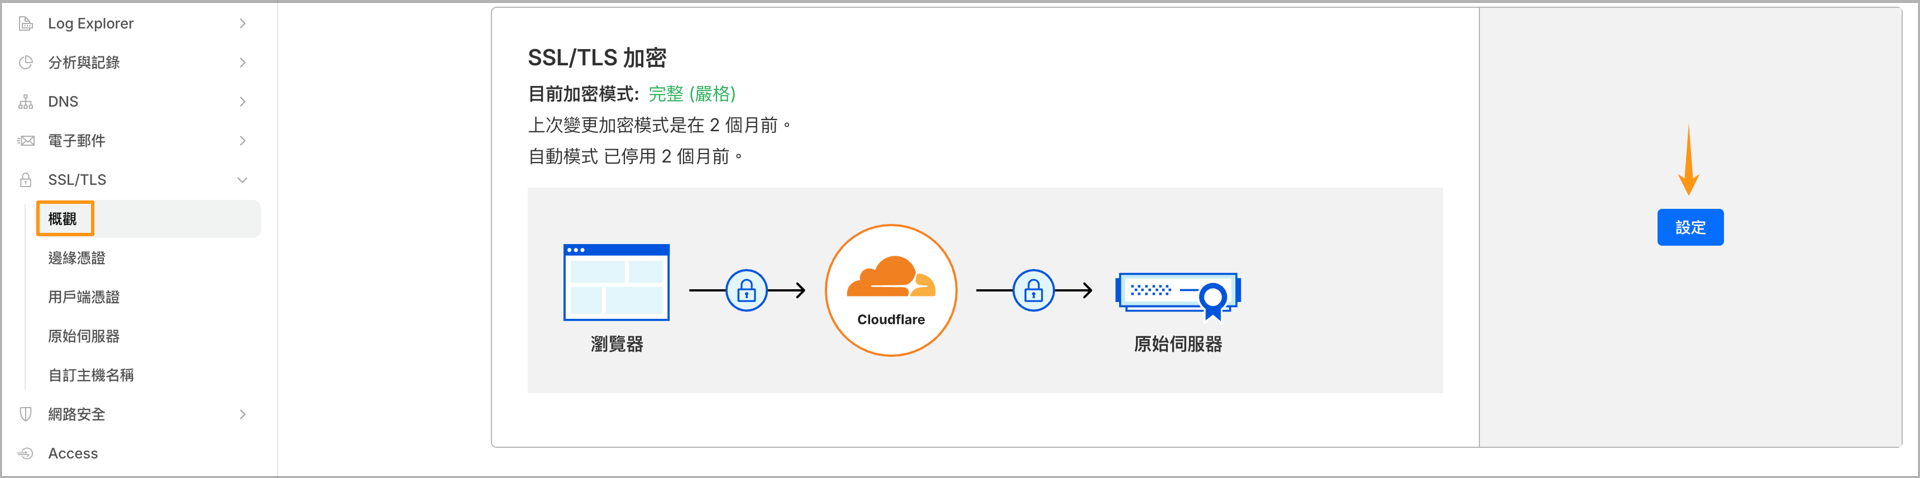The height and width of the screenshot is (478, 1920).
Task: Click the Access sidebar icon
Action: pos(26,453)
